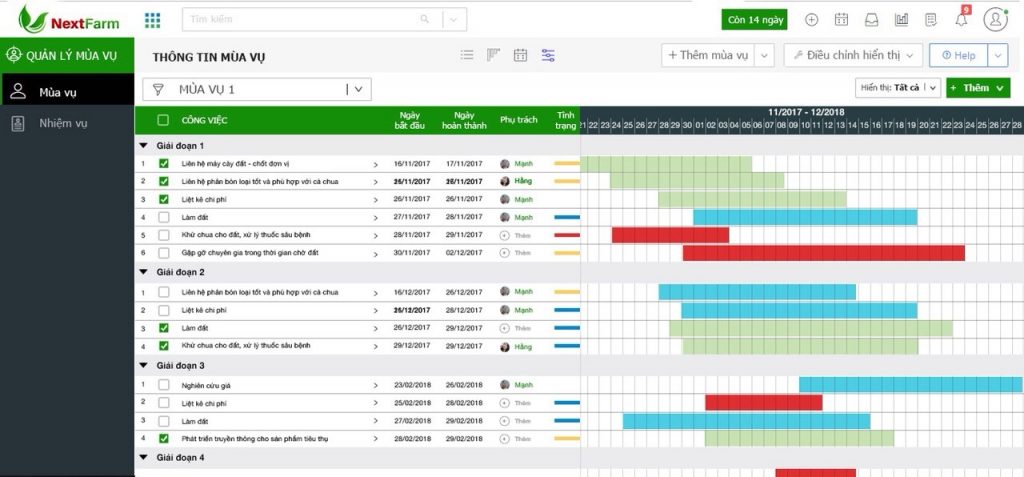Open 'Hiển thị: Tất cả' dropdown
Image resolution: width=1024 pixels, height=477 pixels.
(x=898, y=88)
